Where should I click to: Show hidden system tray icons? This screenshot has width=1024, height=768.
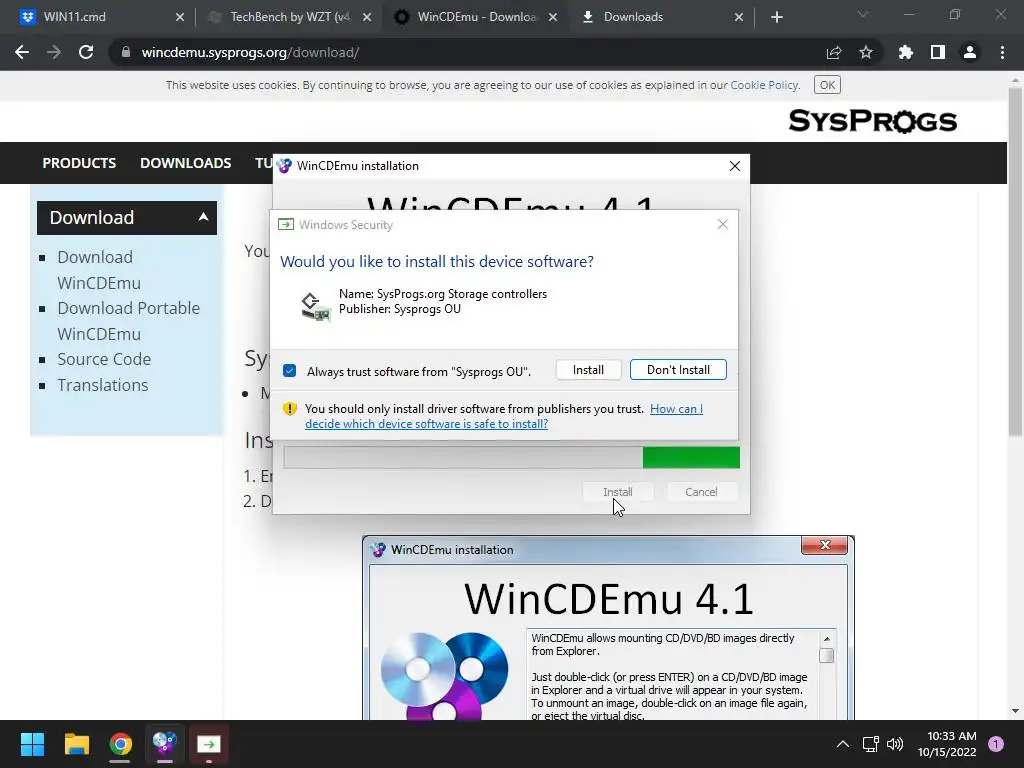(x=842, y=744)
